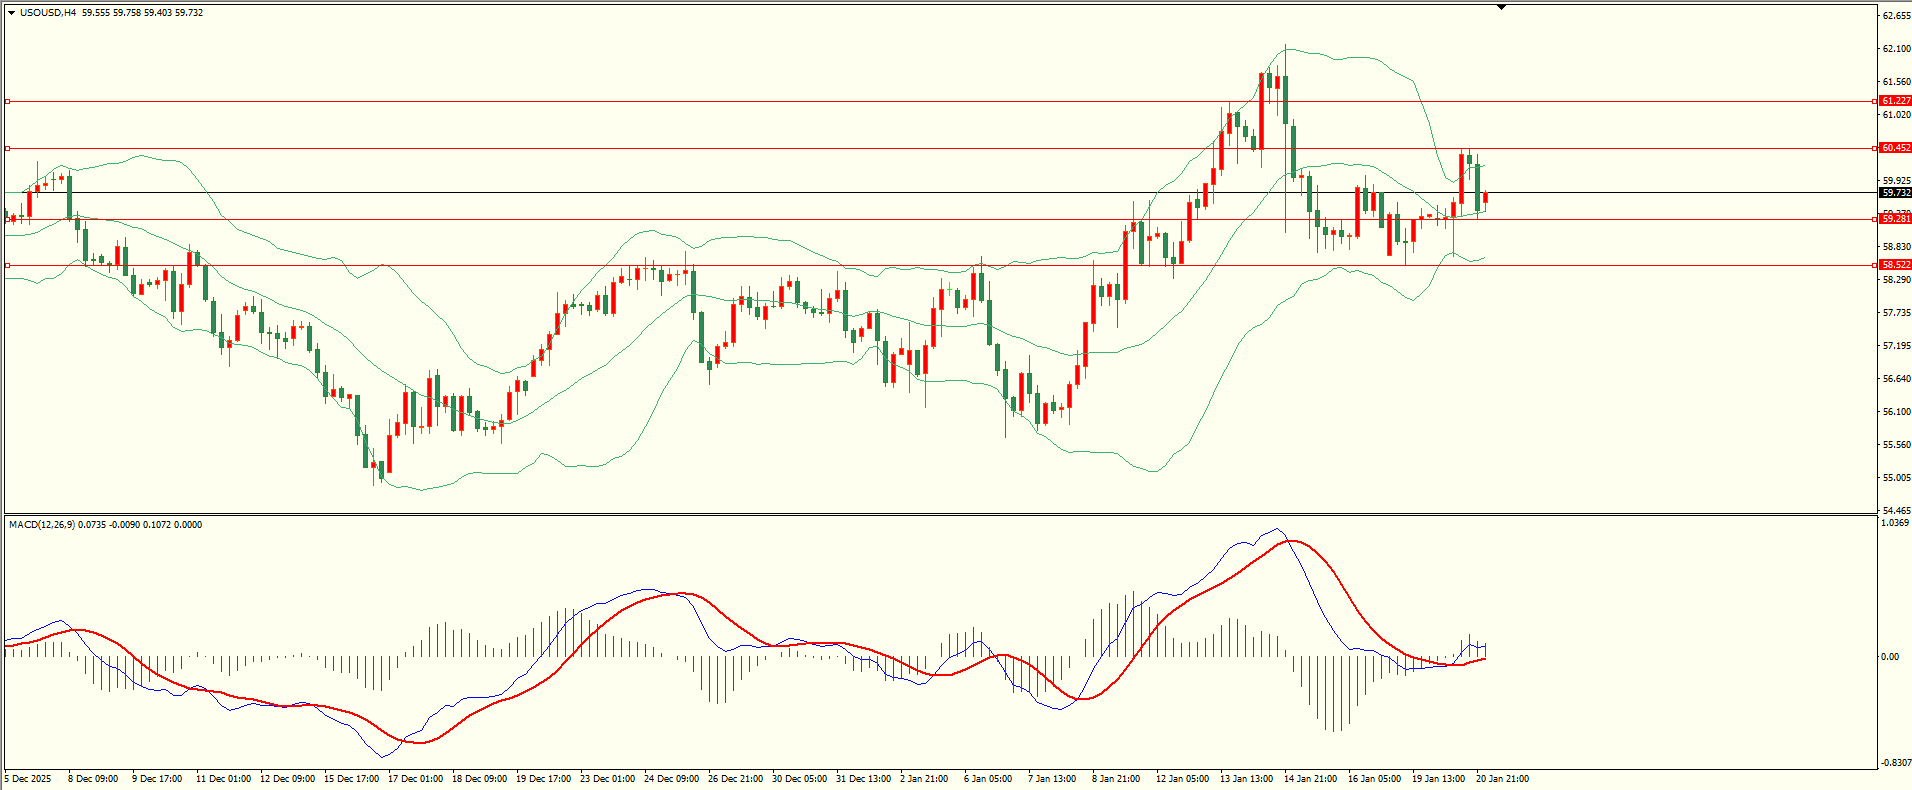
Task: Click the red 60.452 price label
Action: pos(1895,148)
